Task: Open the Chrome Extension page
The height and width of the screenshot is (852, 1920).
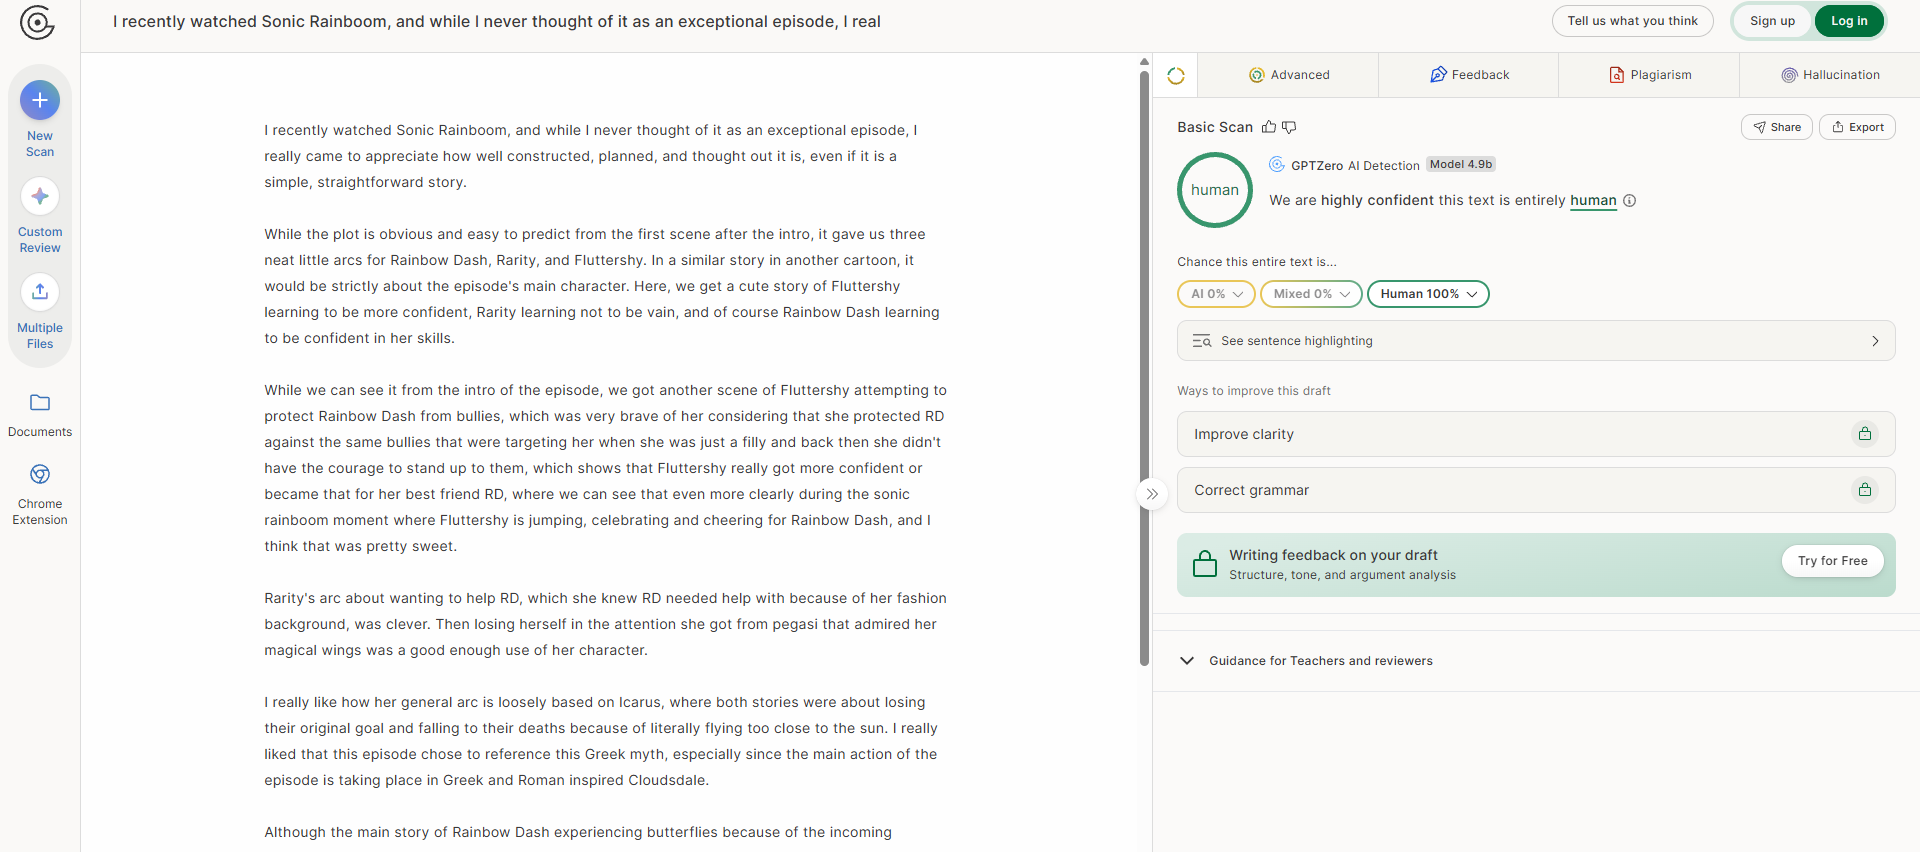Action: pos(40,495)
